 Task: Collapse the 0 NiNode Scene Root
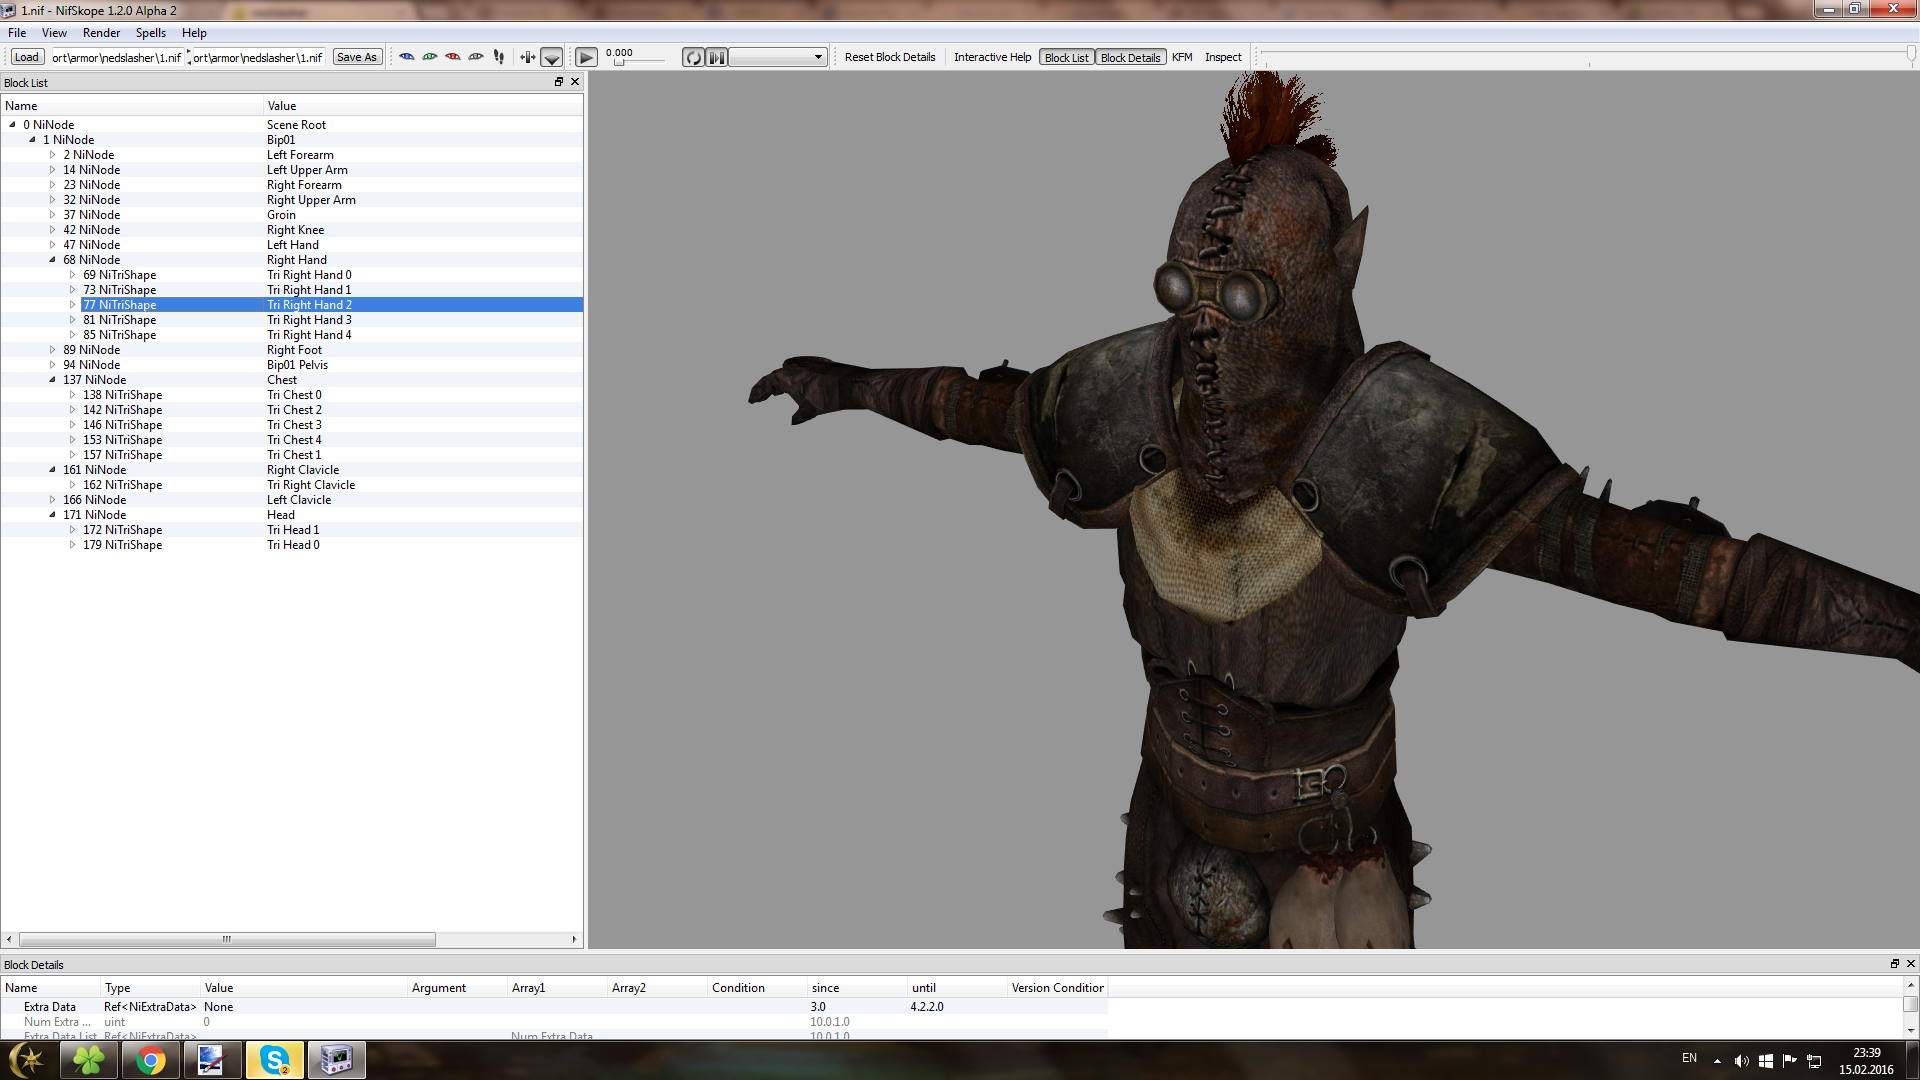pyautogui.click(x=12, y=125)
